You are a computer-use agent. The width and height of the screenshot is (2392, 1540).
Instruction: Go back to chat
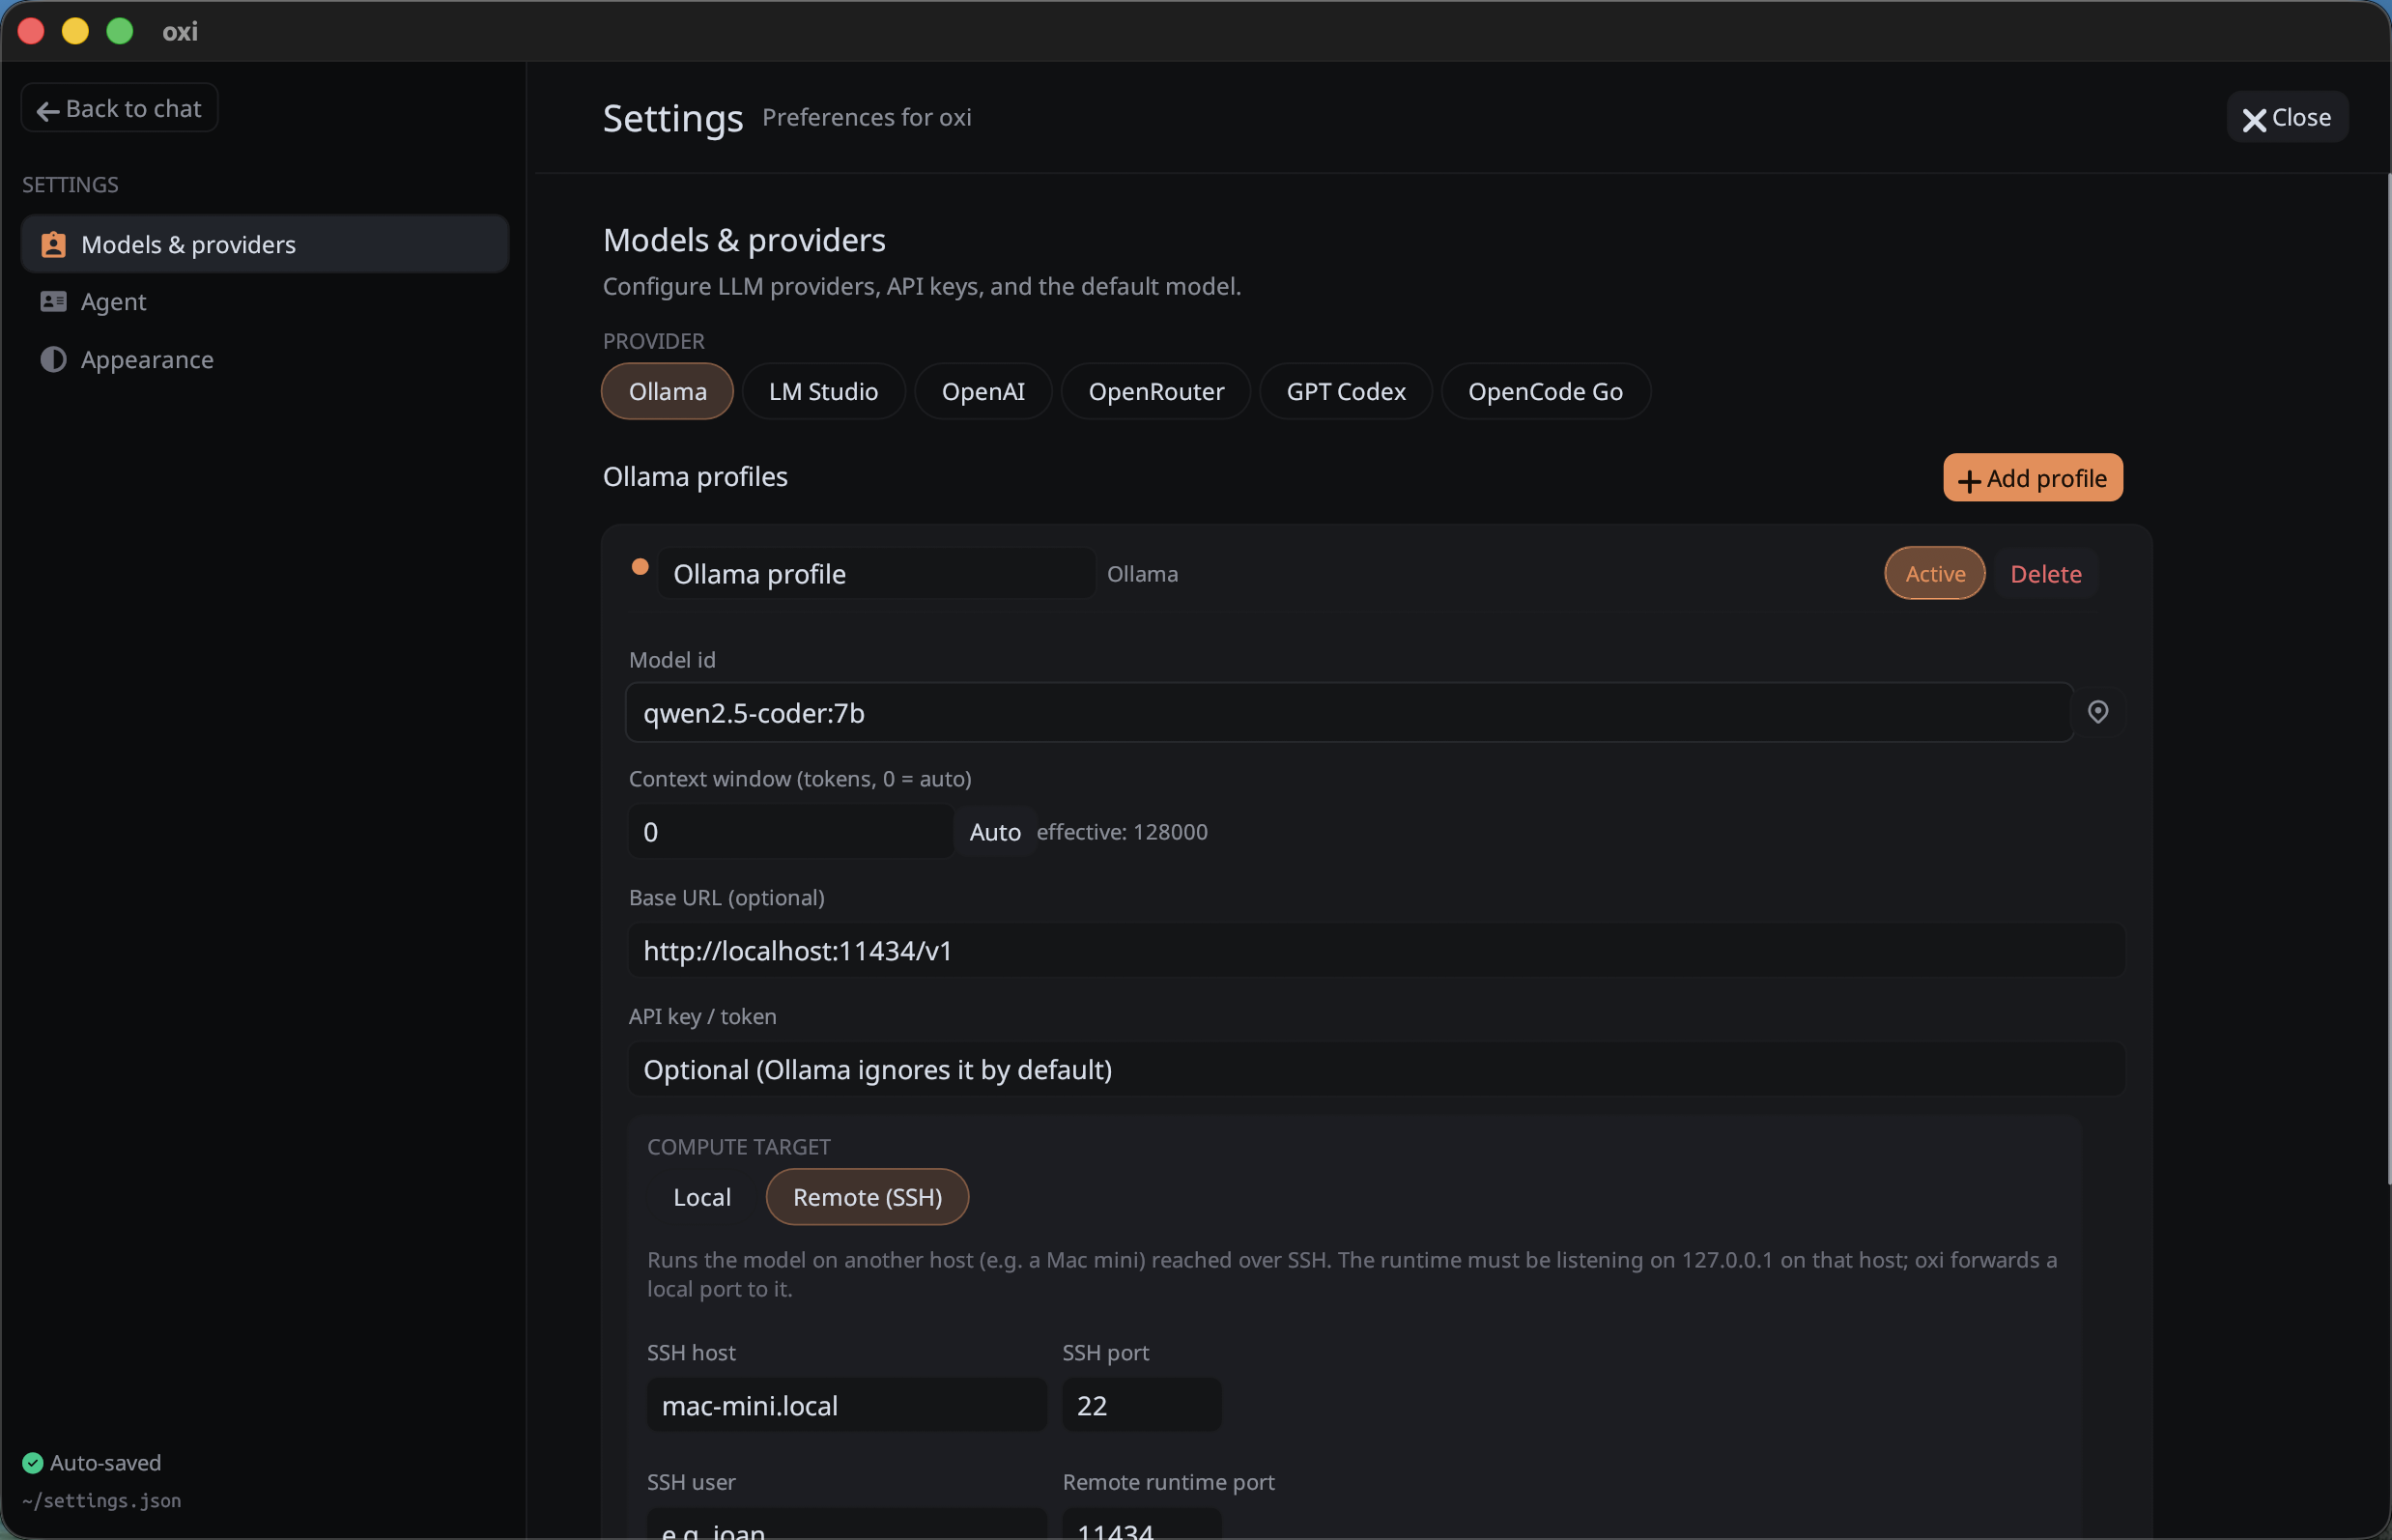pyautogui.click(x=119, y=108)
